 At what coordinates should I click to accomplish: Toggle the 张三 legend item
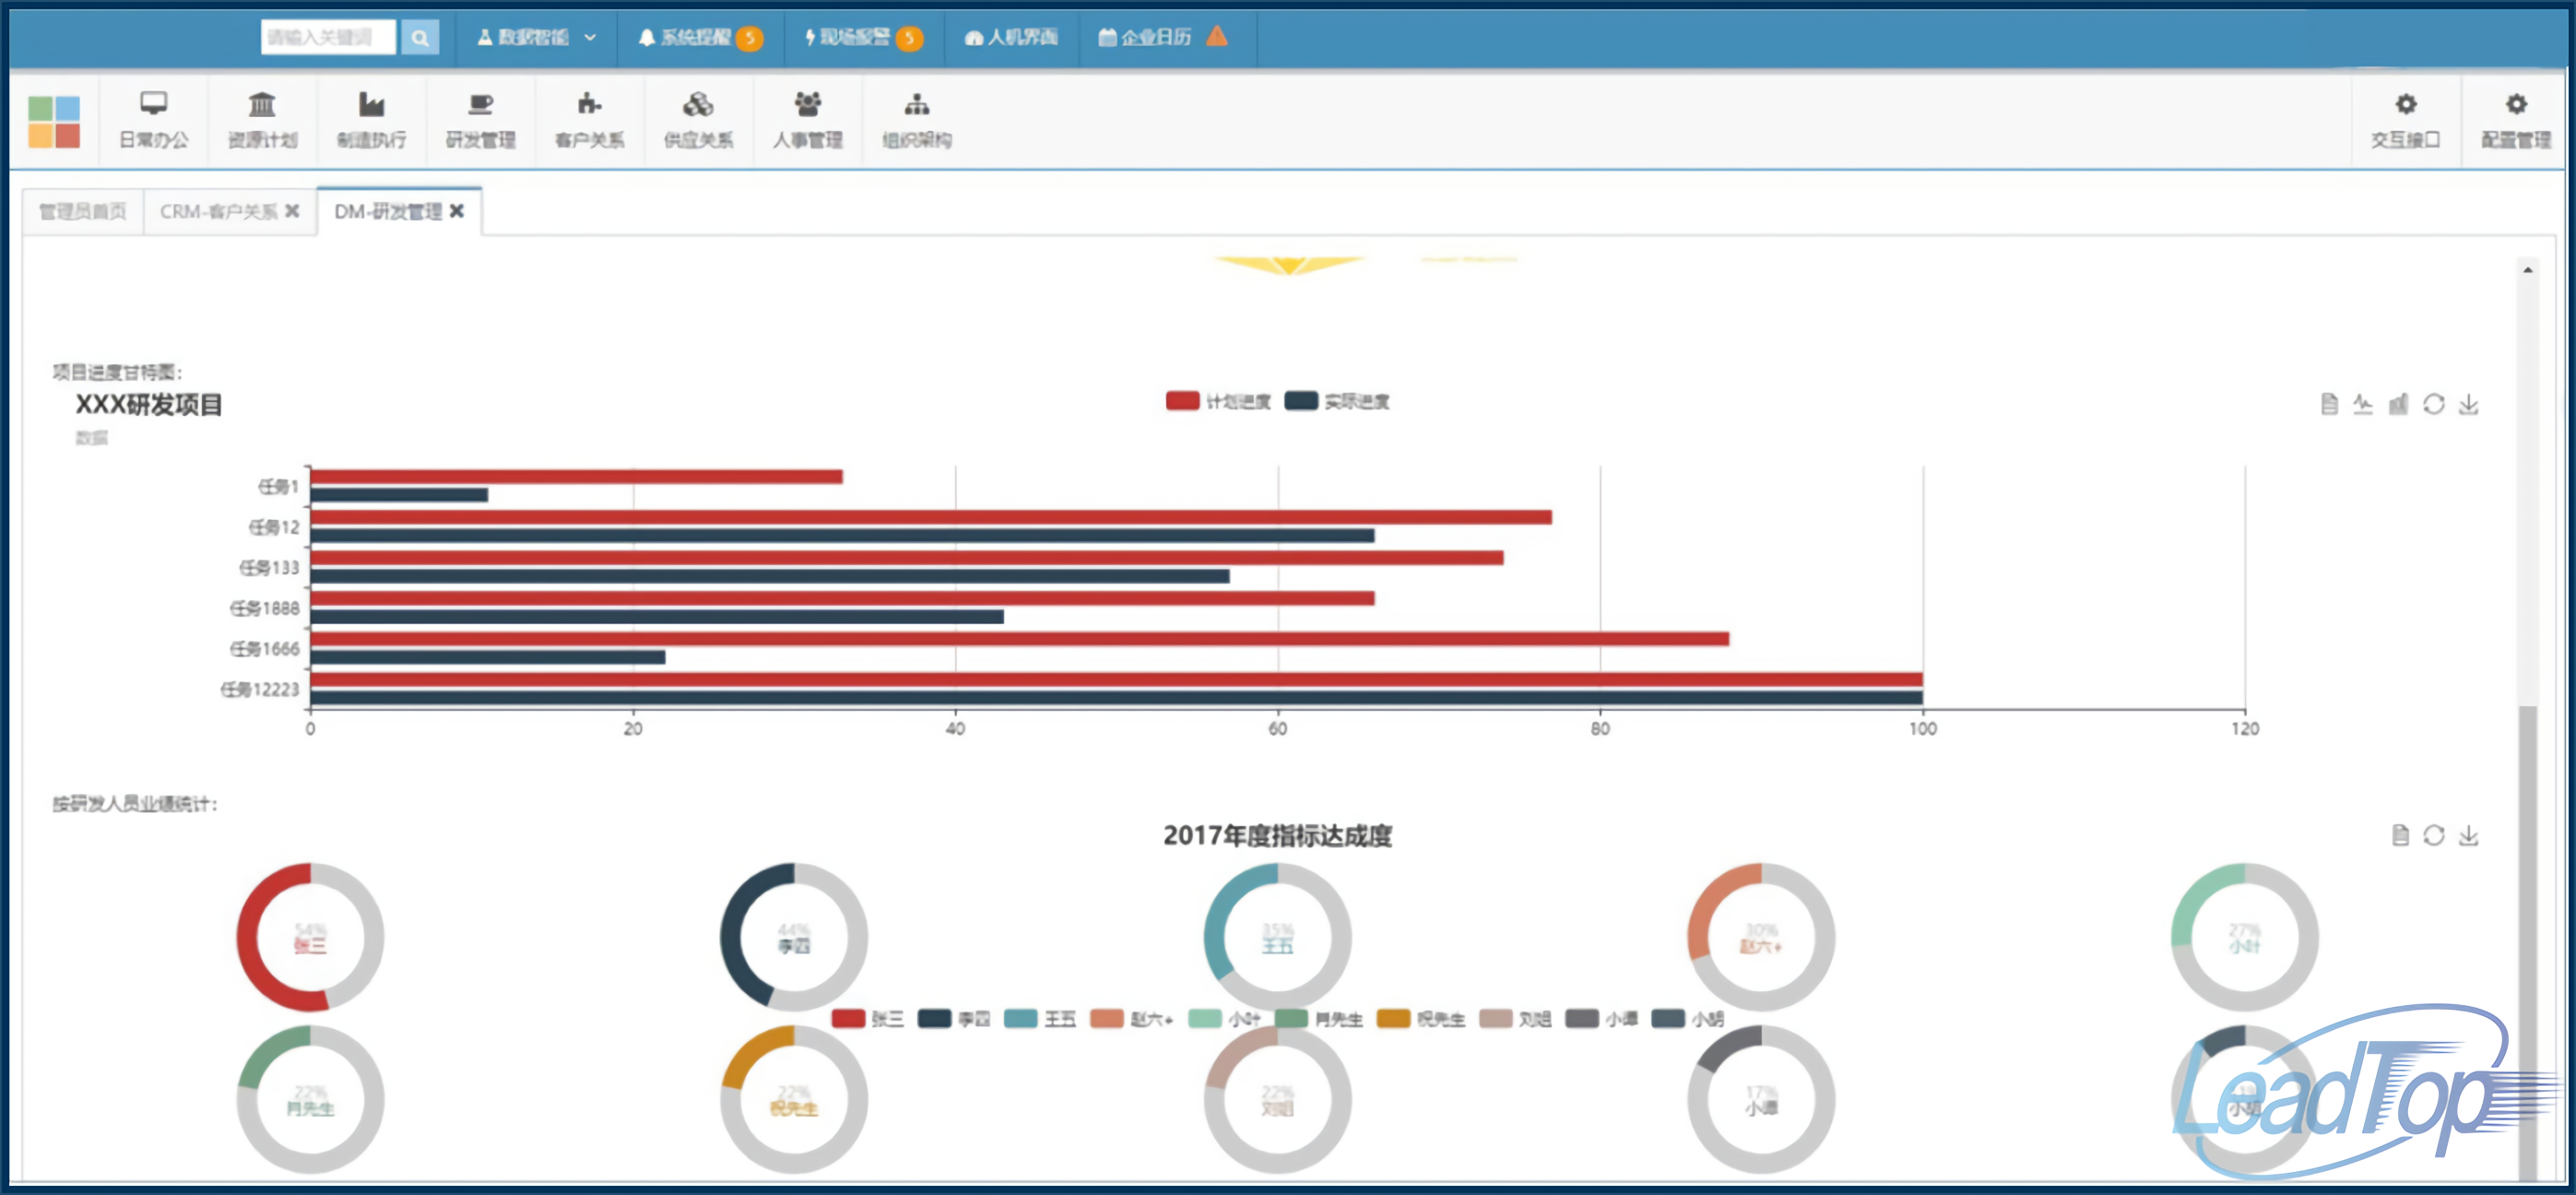[x=867, y=1019]
